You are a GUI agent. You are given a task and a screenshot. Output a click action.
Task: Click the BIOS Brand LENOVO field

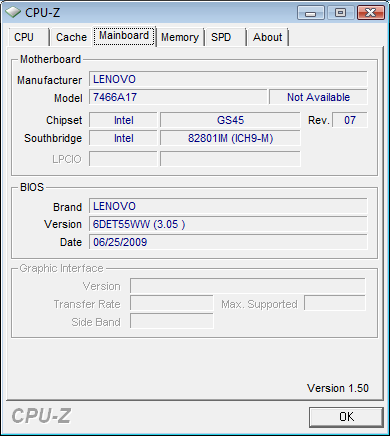point(228,206)
